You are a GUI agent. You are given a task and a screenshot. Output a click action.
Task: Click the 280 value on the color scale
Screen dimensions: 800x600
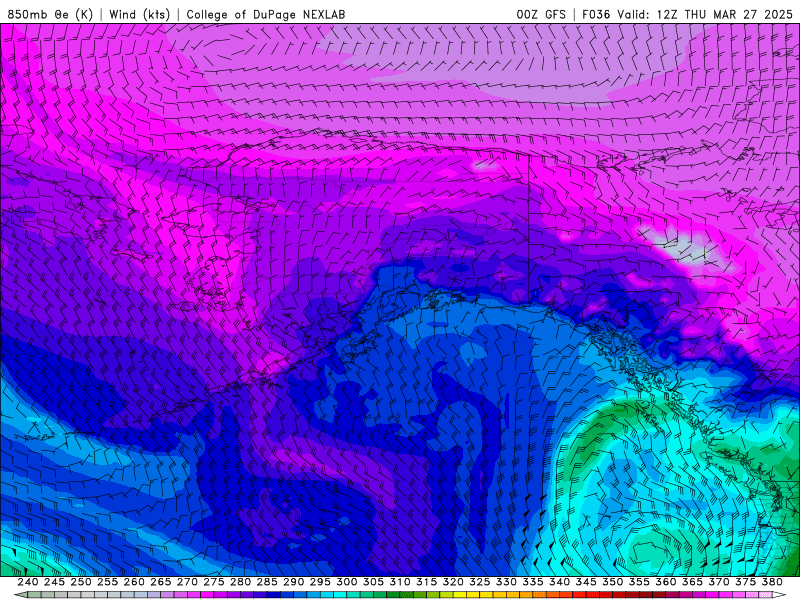click(240, 582)
